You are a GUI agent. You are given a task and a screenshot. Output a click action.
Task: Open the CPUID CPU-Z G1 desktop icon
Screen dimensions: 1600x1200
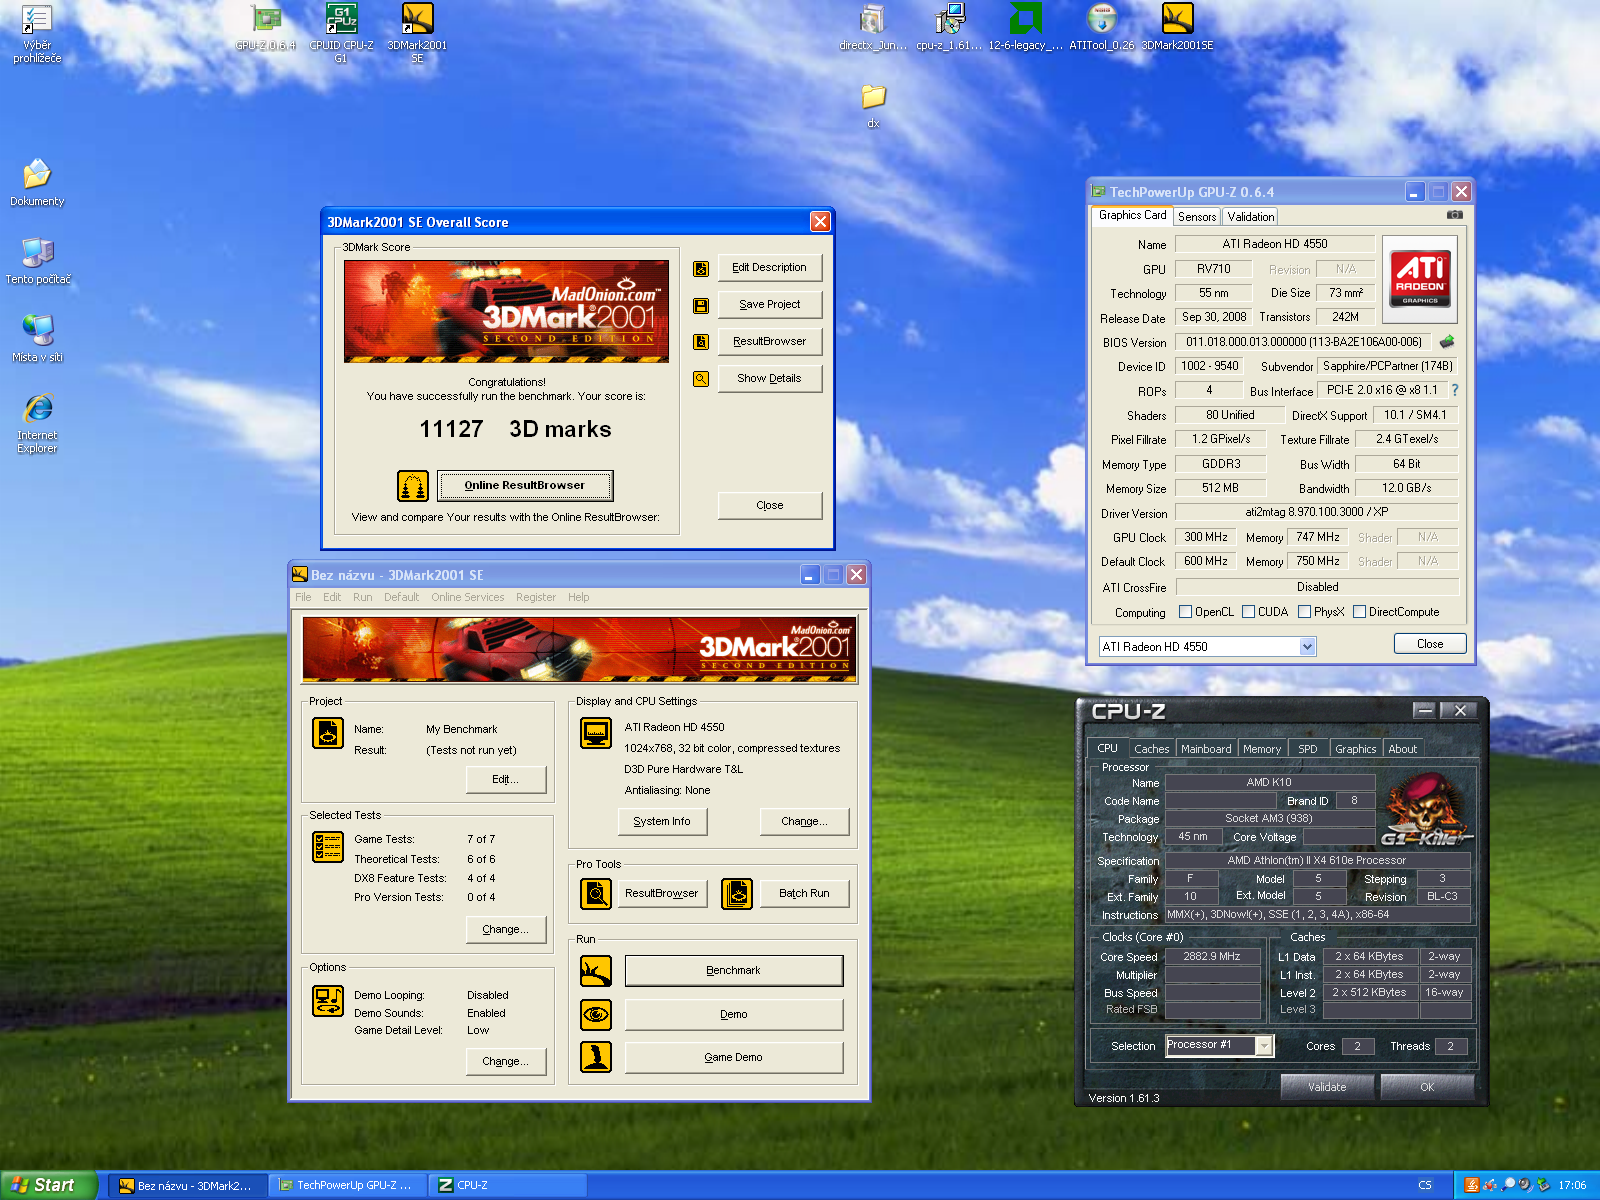tap(341, 33)
